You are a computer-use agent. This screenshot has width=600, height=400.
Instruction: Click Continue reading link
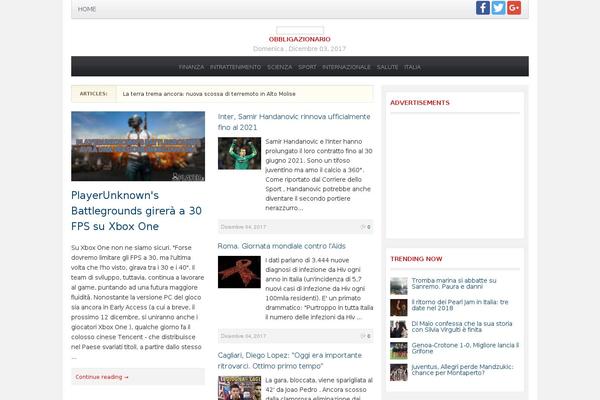tap(102, 377)
